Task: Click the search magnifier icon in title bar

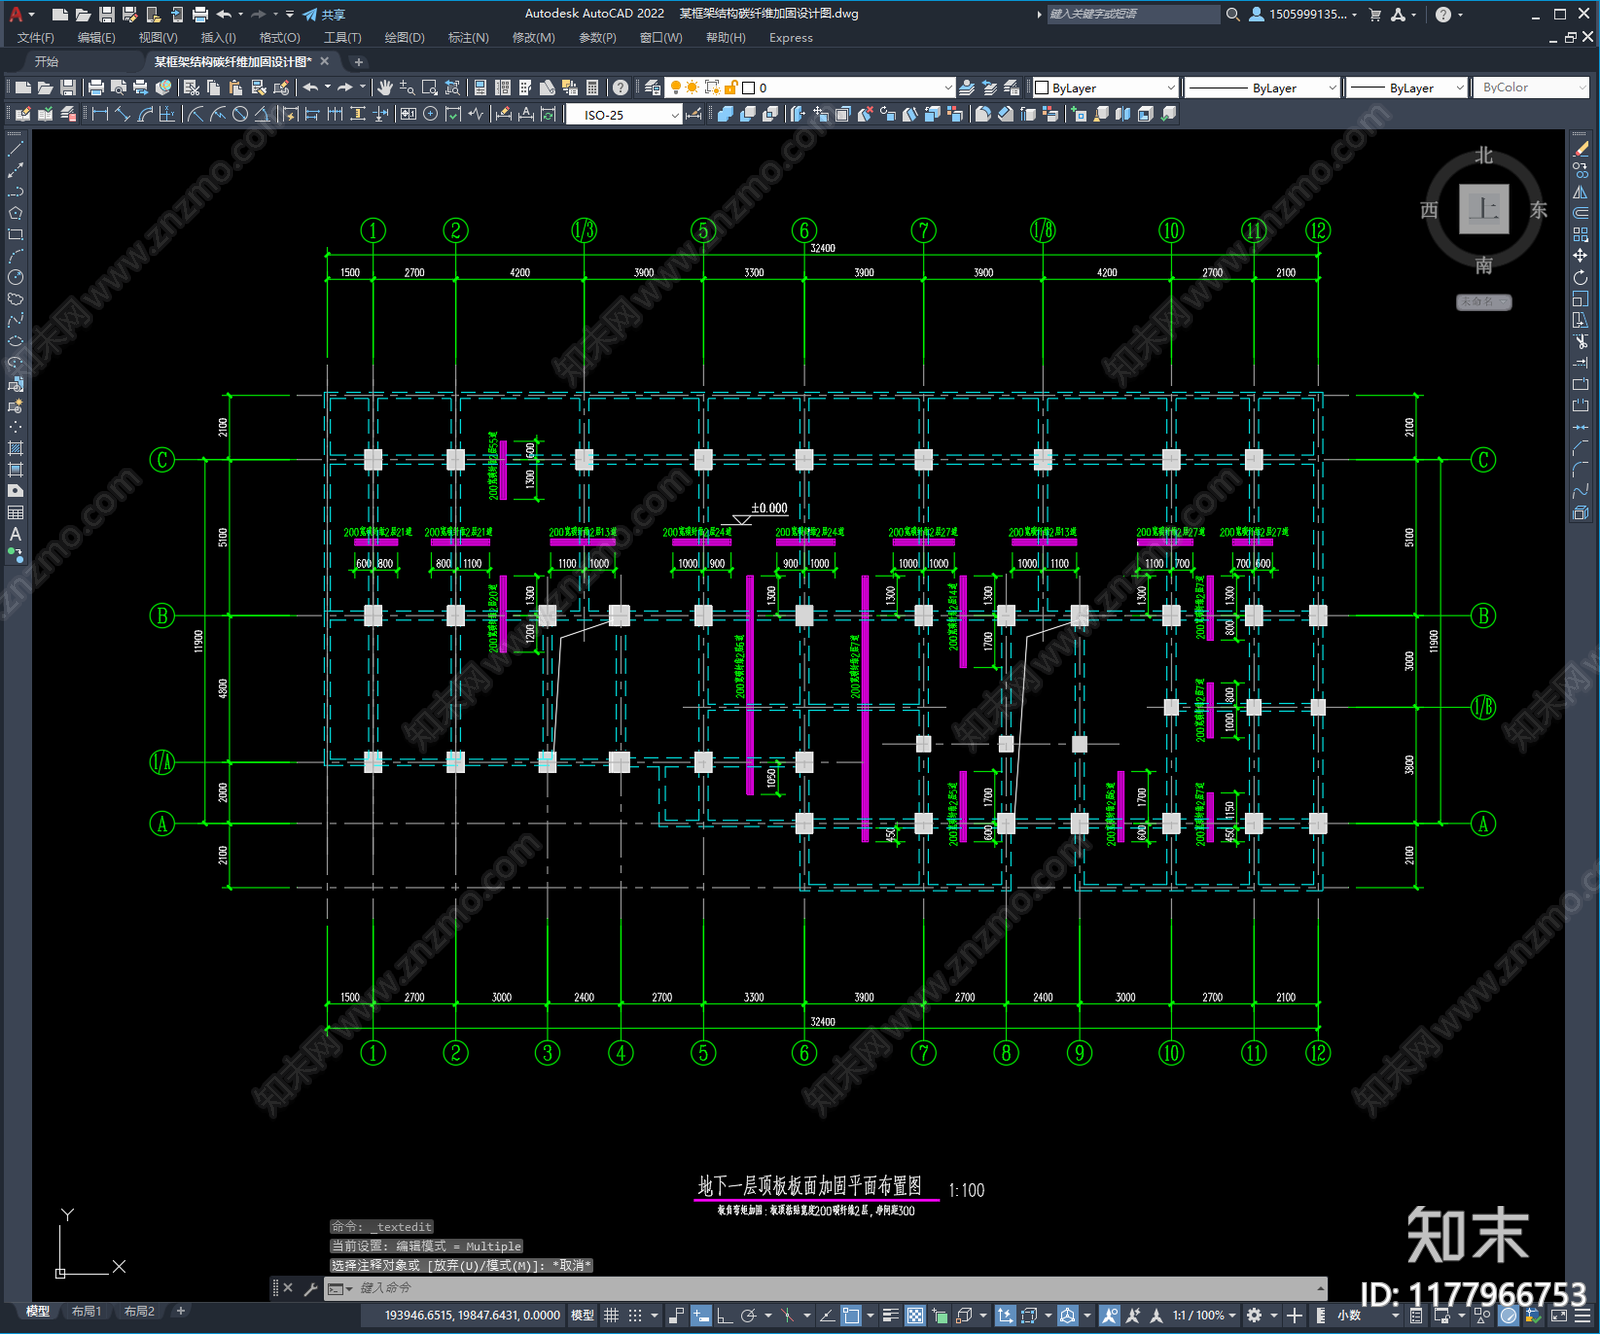Action: 1233,14
